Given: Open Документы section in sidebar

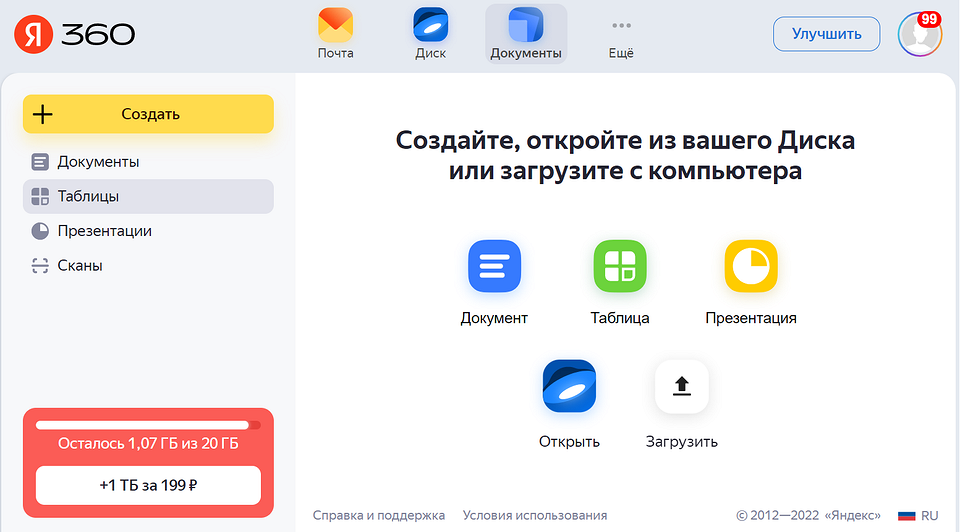Looking at the screenshot, I should [148, 162].
